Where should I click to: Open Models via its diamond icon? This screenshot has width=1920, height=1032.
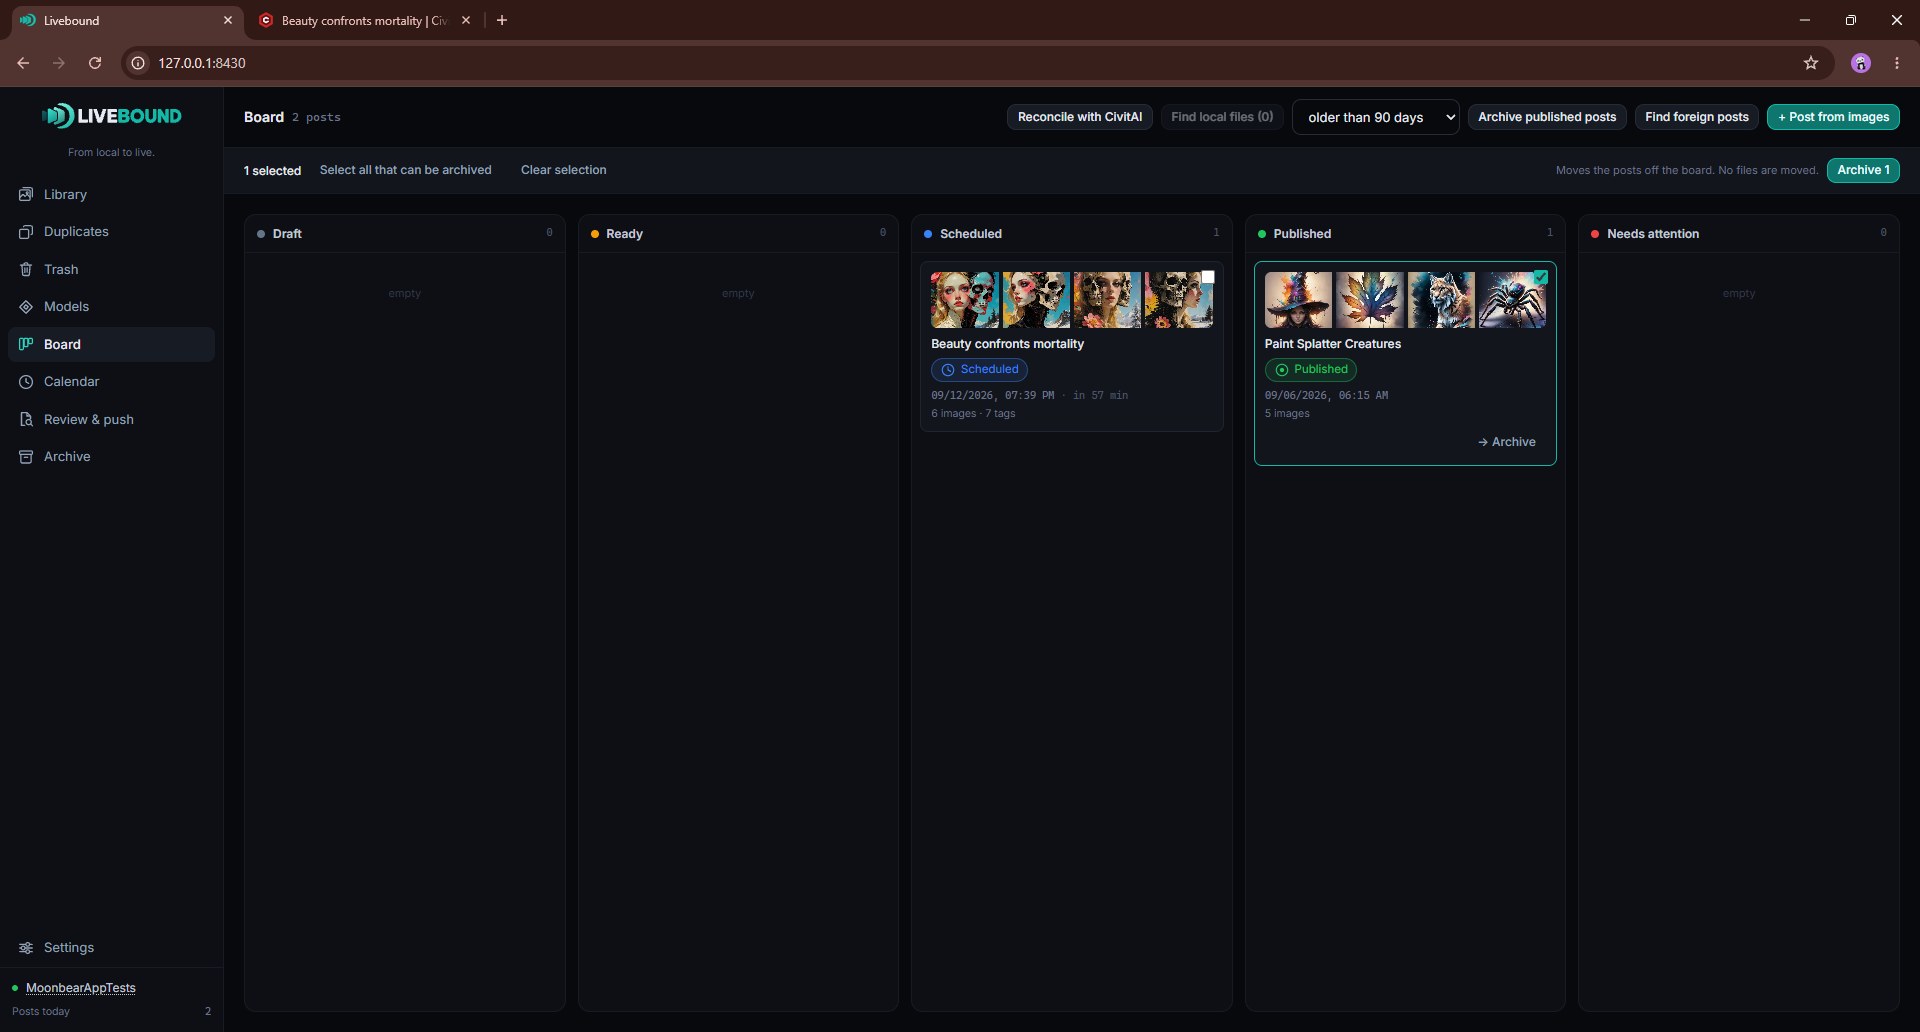pos(26,307)
